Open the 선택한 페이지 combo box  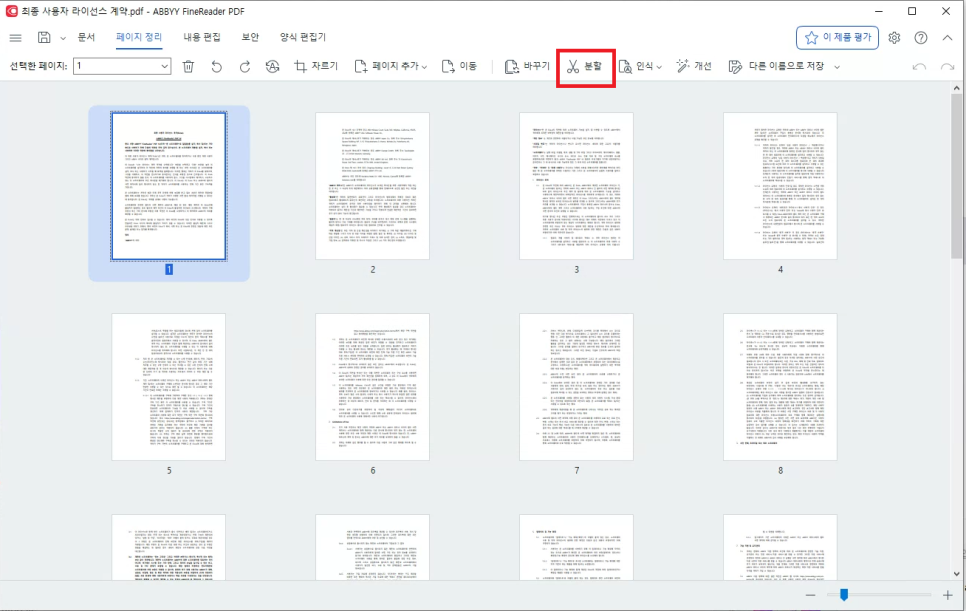[122, 66]
